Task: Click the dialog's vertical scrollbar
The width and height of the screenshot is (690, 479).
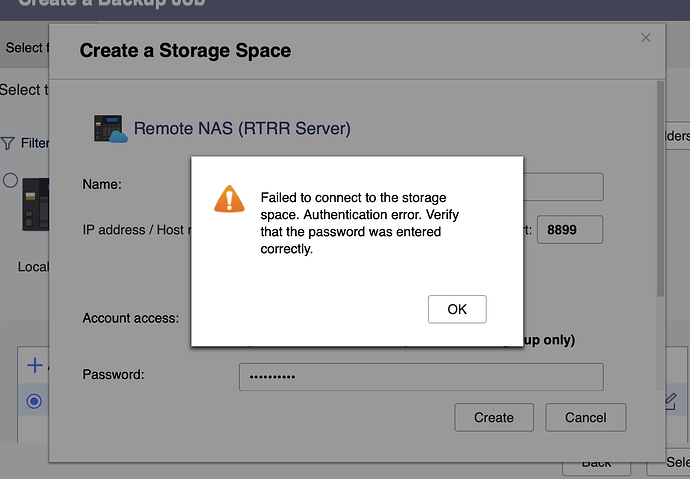Action: coord(658,190)
